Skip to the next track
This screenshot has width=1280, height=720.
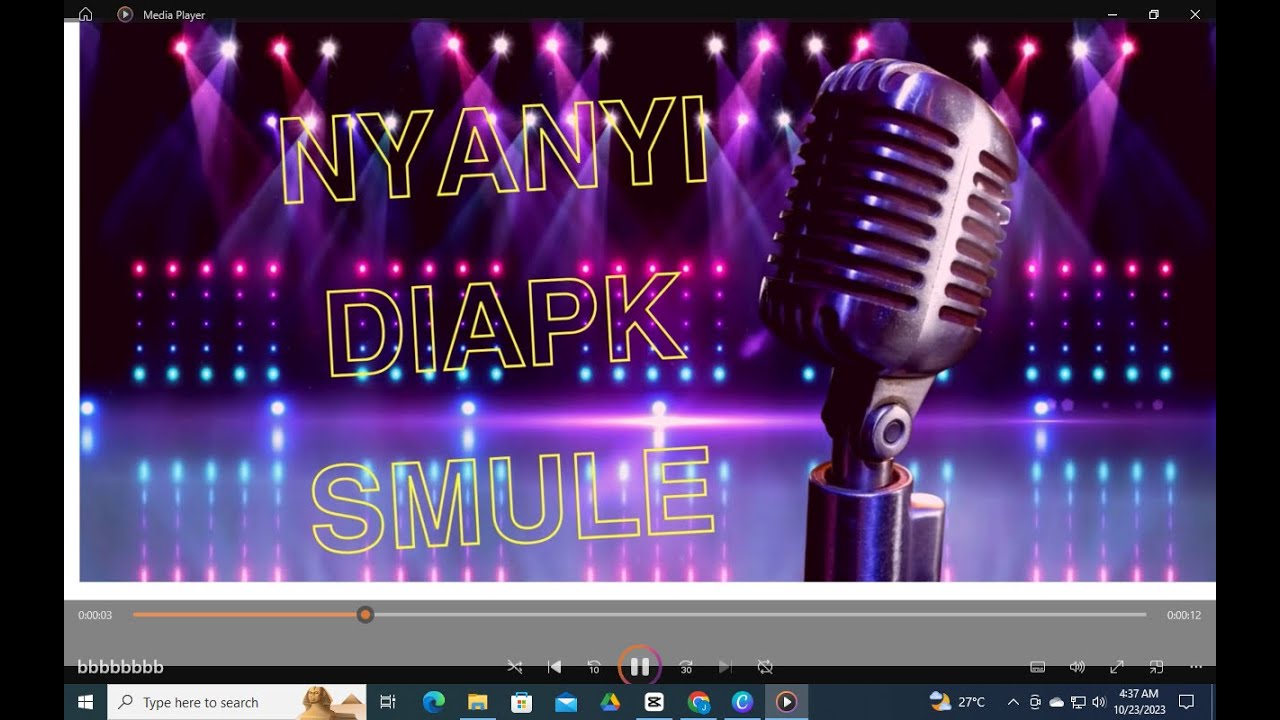pyautogui.click(x=725, y=666)
